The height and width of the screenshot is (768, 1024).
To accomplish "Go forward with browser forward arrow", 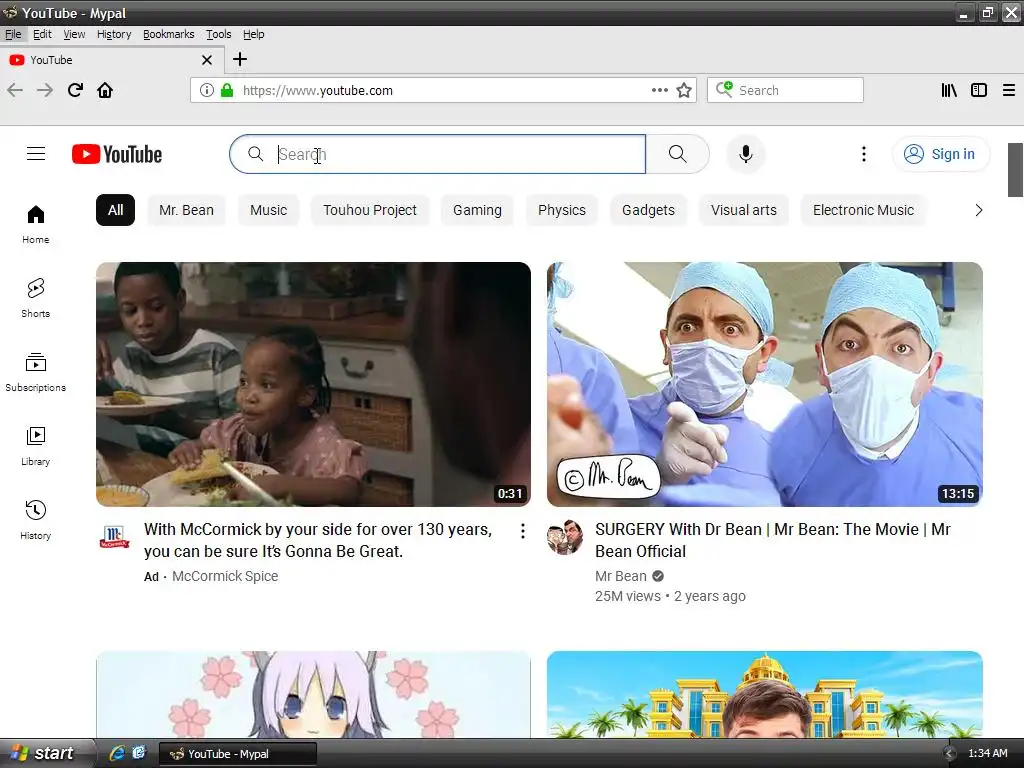I will coord(45,90).
